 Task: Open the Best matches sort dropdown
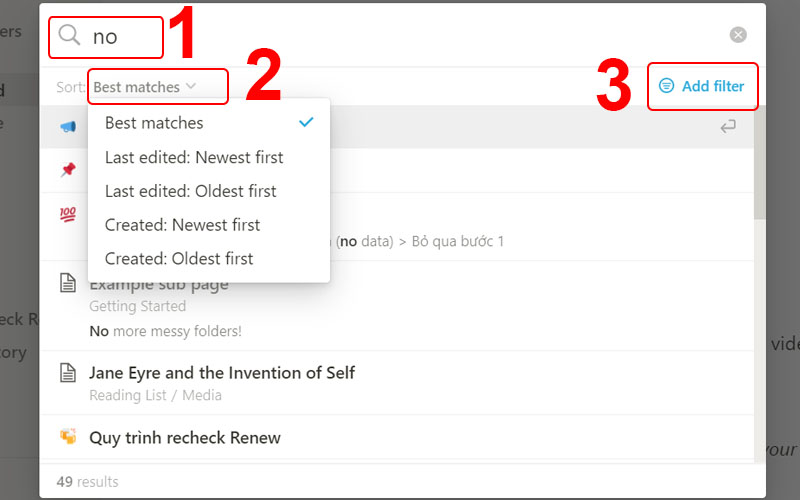pyautogui.click(x=144, y=87)
